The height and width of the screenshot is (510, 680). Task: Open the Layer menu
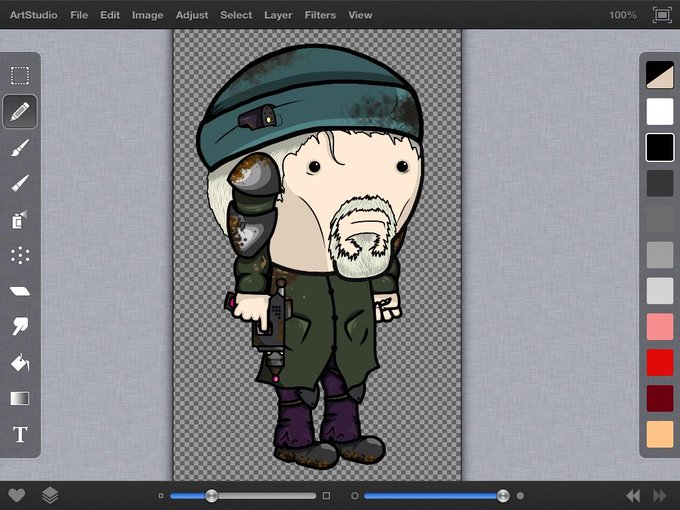(x=278, y=15)
